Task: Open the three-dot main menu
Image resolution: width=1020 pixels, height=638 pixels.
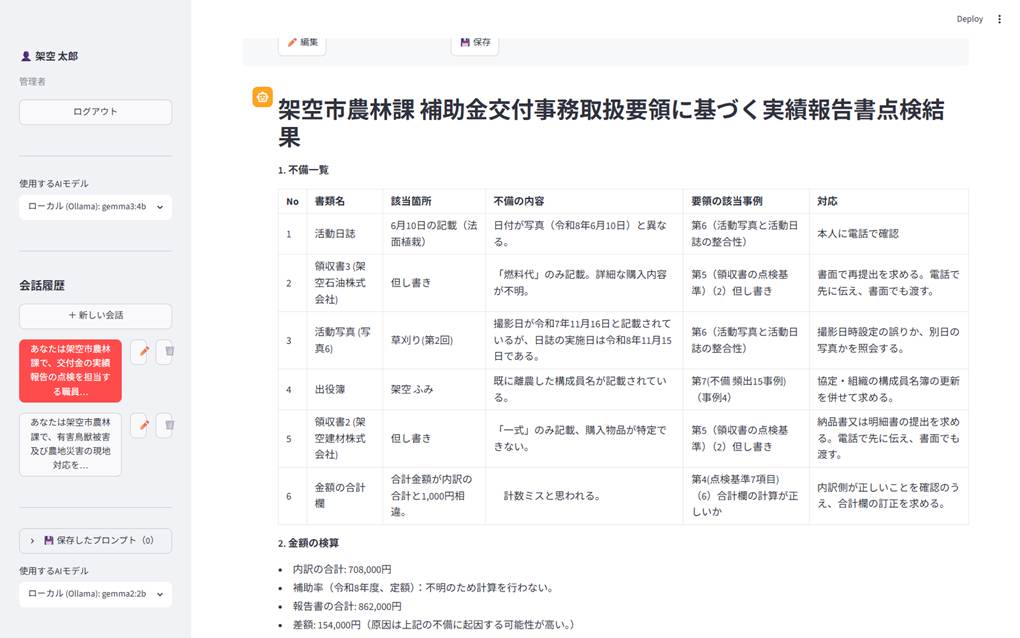Action: pos(999,19)
